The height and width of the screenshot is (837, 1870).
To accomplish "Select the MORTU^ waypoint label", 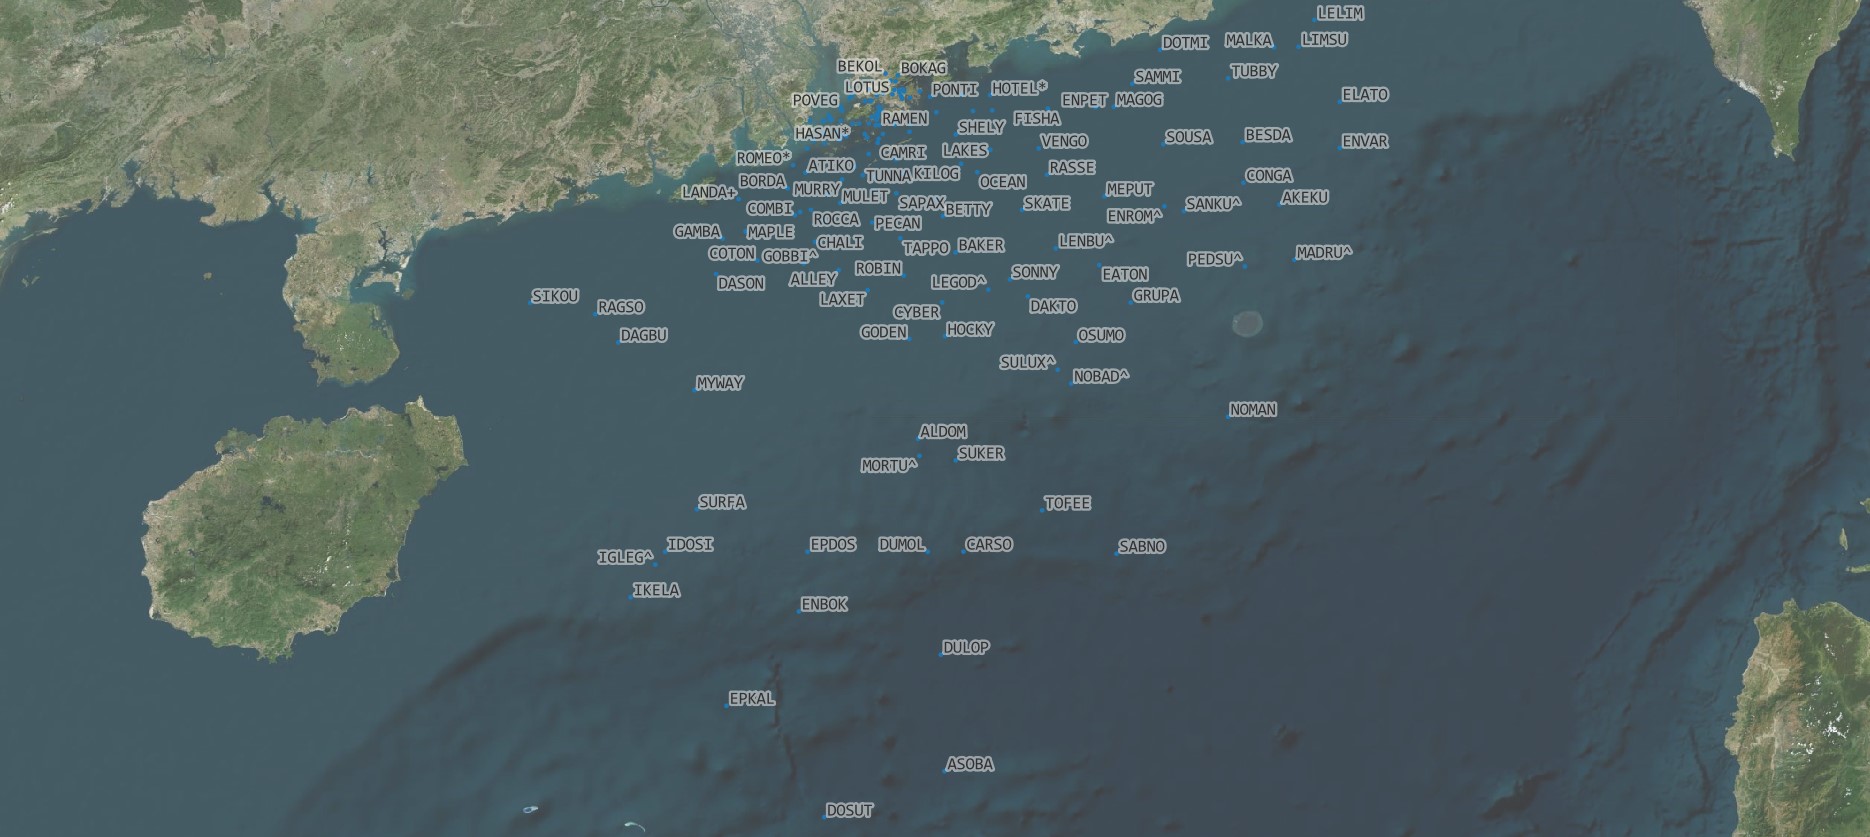I will pyautogui.click(x=890, y=466).
